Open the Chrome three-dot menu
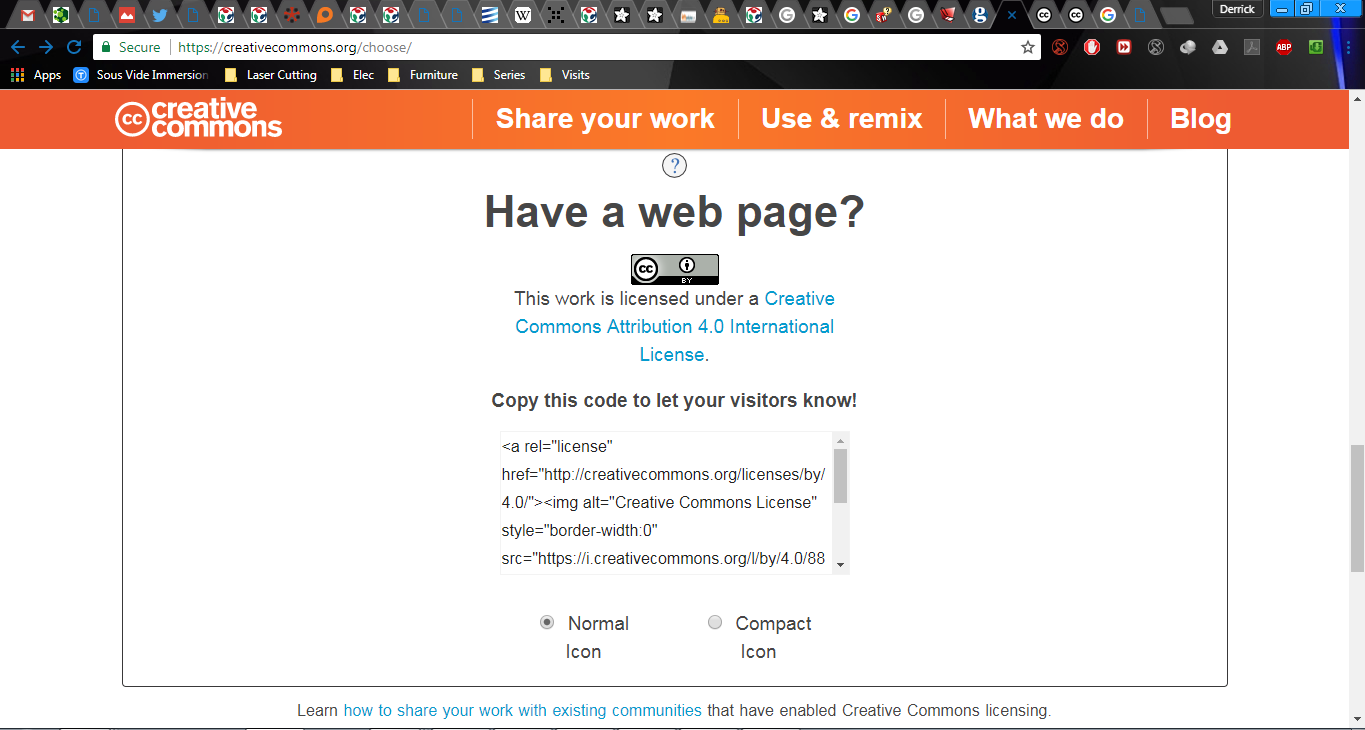Viewport: 1365px width, 730px height. 1348,47
